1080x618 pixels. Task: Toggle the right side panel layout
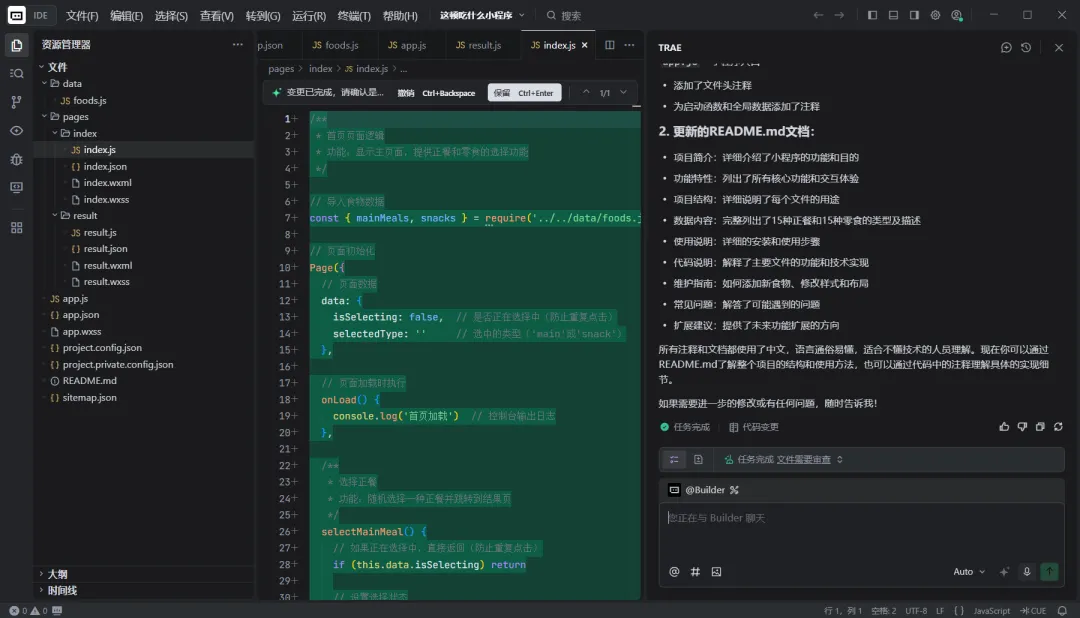[x=914, y=15]
